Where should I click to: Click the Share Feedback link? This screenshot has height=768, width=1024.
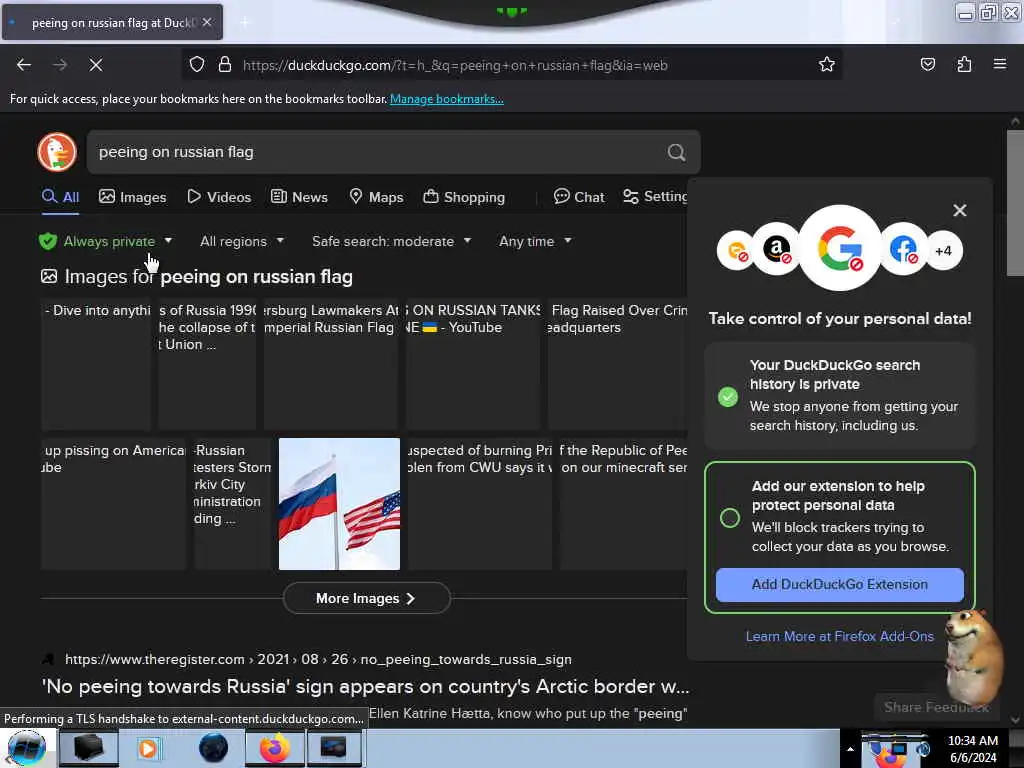click(936, 707)
